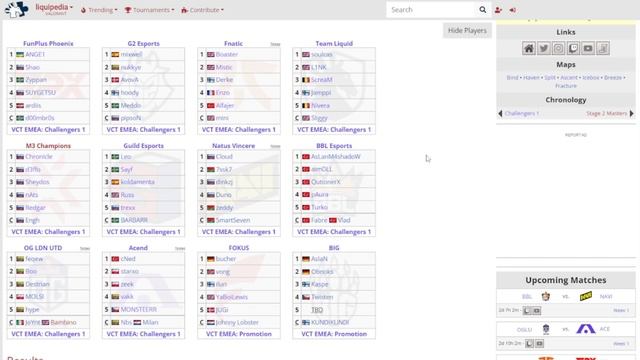
Task: Expand the Contribute menu
Action: click(202, 10)
